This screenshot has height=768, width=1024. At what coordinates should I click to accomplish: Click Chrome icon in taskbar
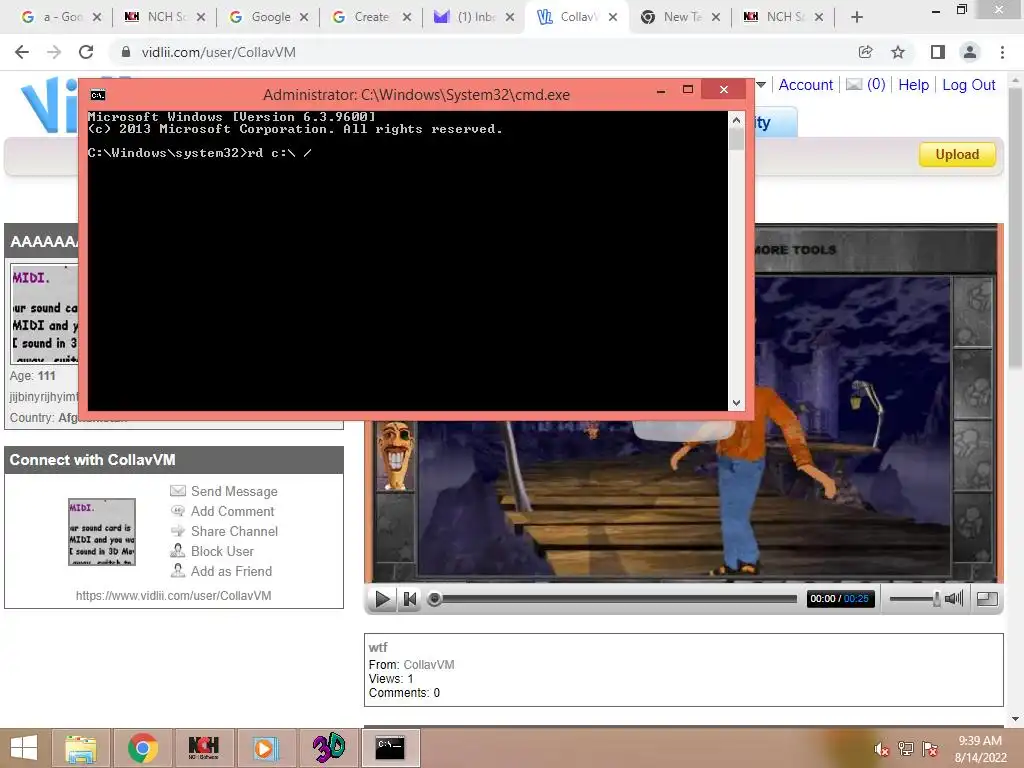point(143,748)
